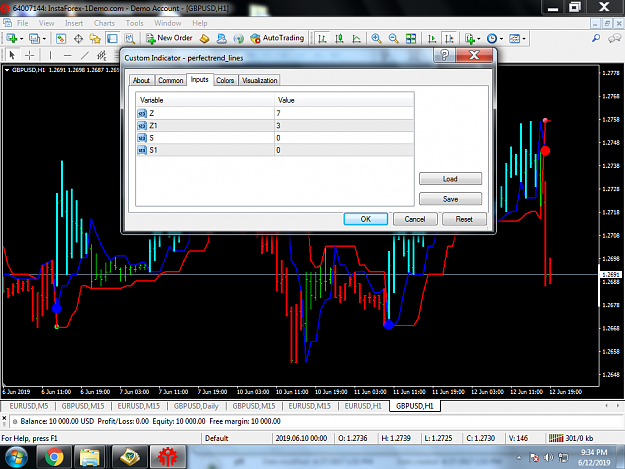Select the Cursor arrow tool
625x469 pixels.
[12, 55]
